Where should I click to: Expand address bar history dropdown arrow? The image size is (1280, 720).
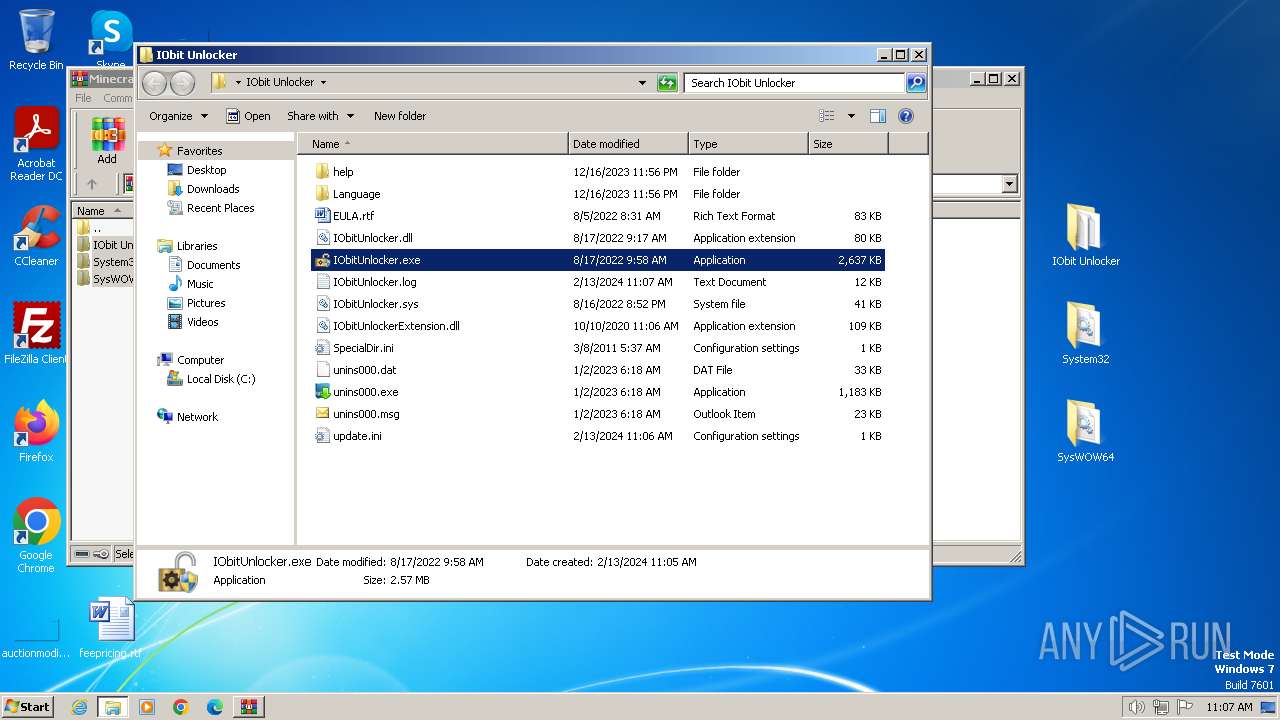(642, 83)
